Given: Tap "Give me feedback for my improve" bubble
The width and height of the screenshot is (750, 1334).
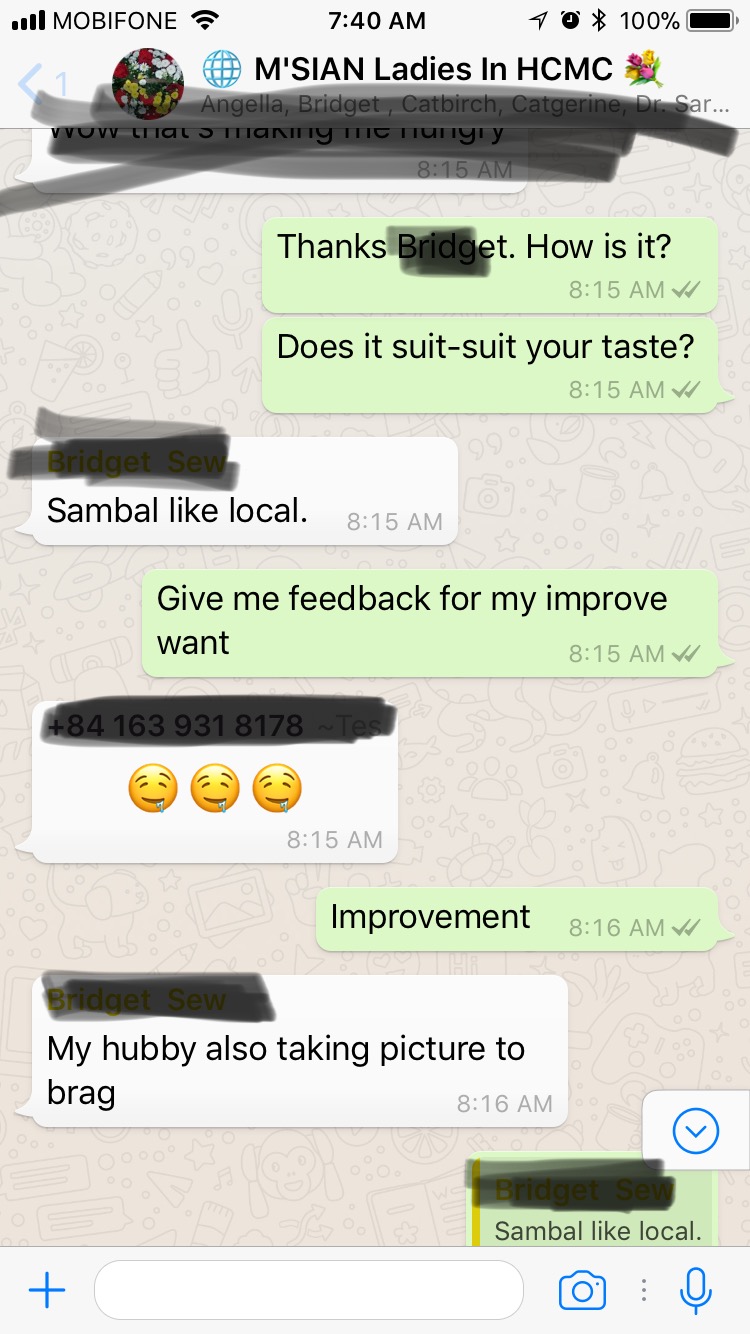Looking at the screenshot, I should coord(430,623).
